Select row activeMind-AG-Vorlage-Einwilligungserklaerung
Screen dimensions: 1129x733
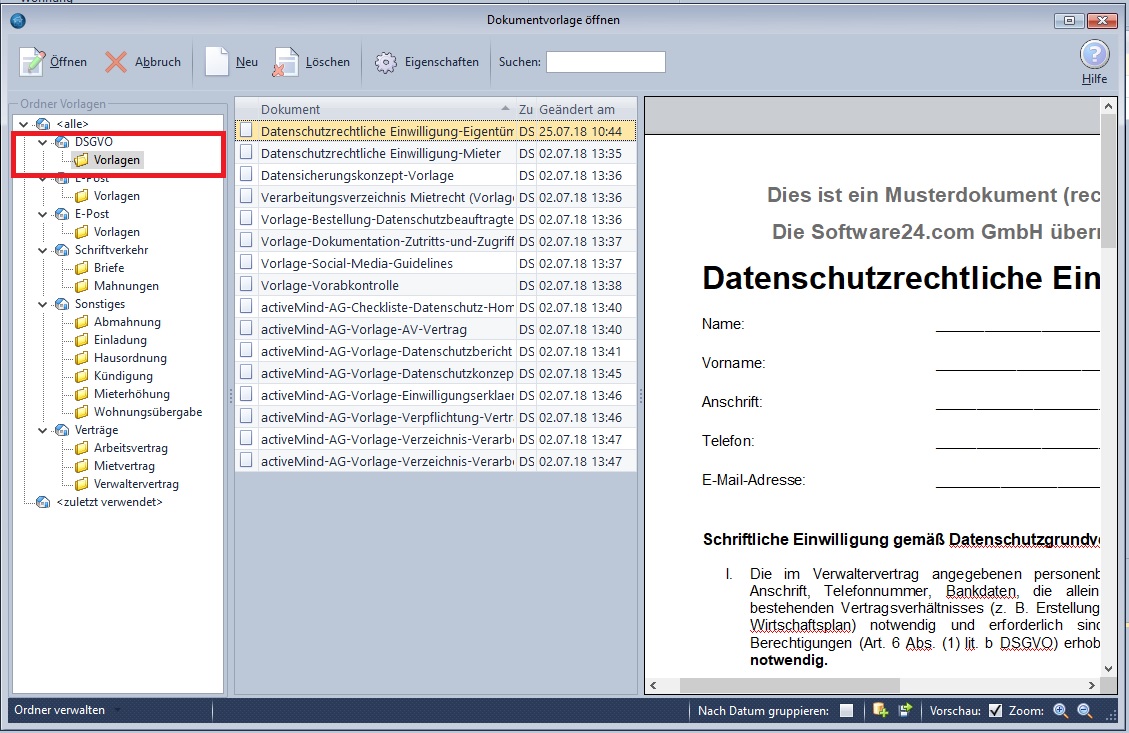point(436,395)
